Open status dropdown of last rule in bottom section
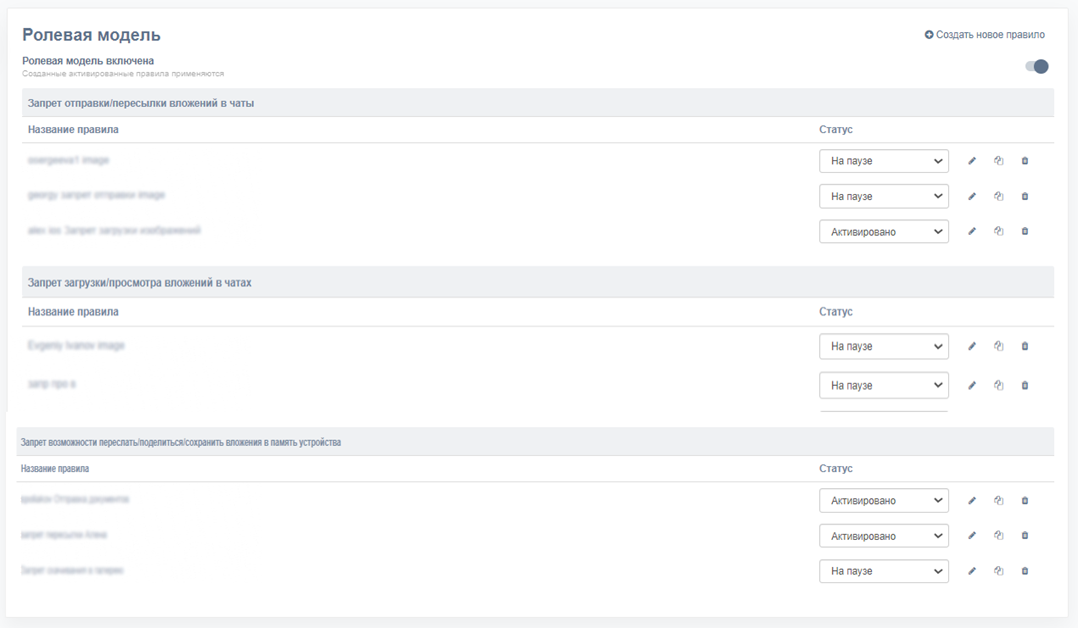This screenshot has width=1078, height=628. [x=884, y=572]
